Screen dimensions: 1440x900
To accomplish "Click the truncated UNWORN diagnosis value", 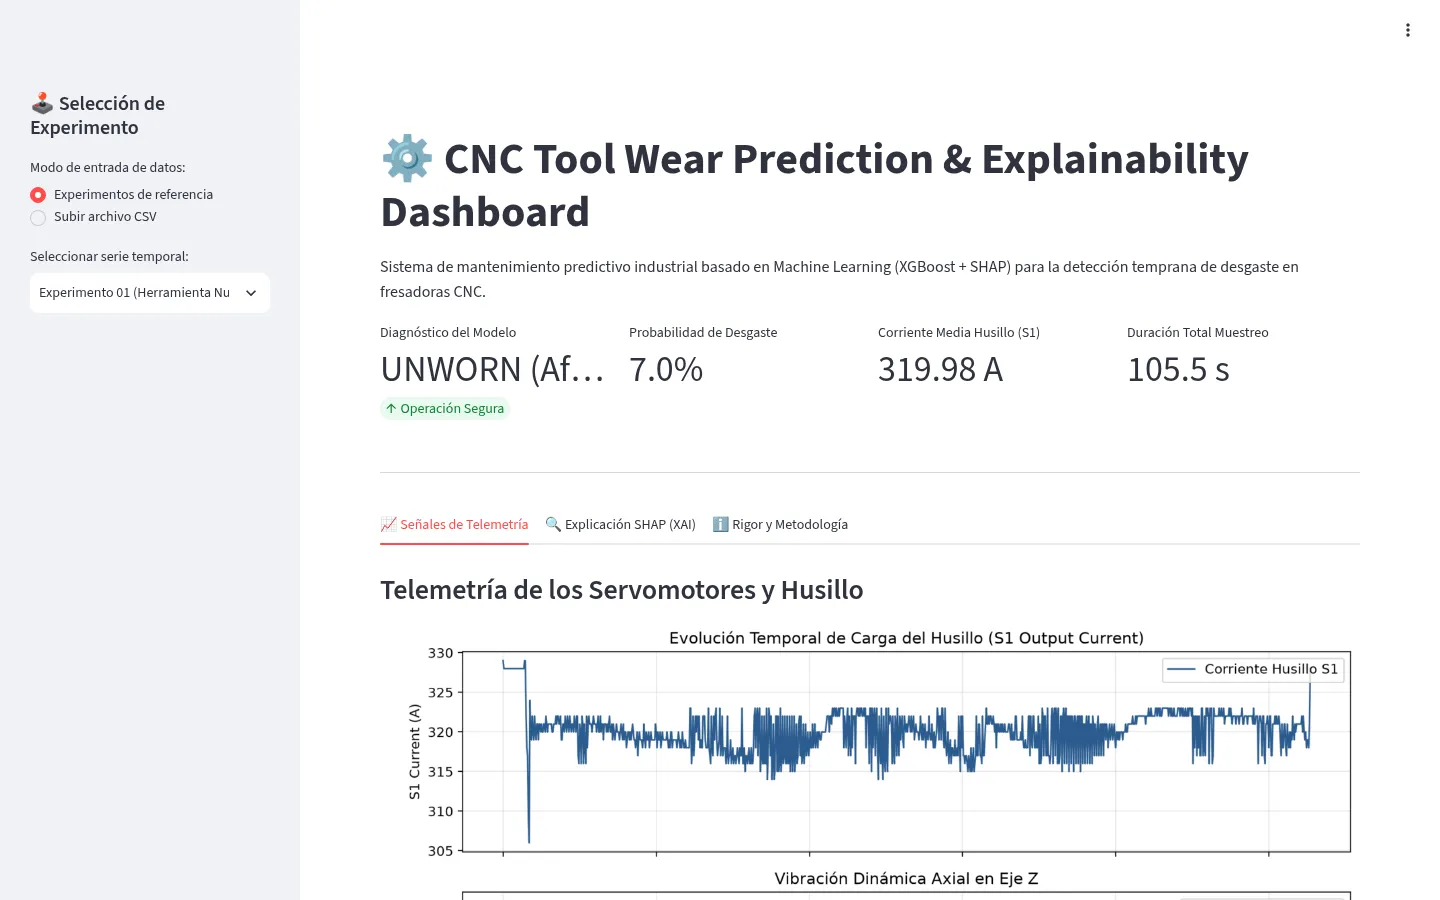I will (492, 369).
